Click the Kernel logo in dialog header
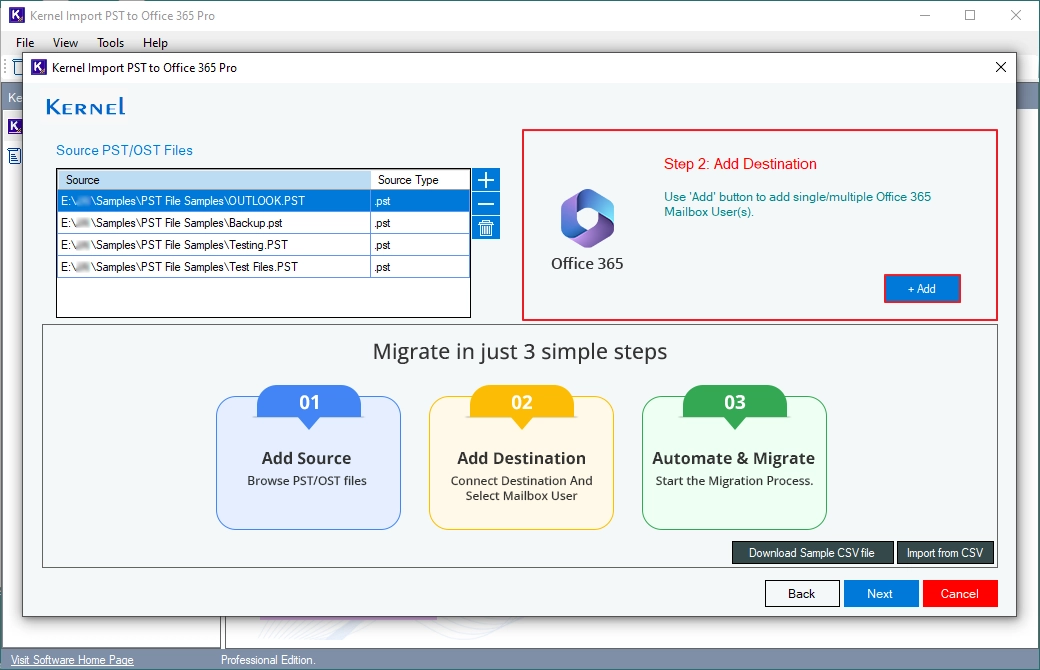The width and height of the screenshot is (1040, 670). [85, 106]
